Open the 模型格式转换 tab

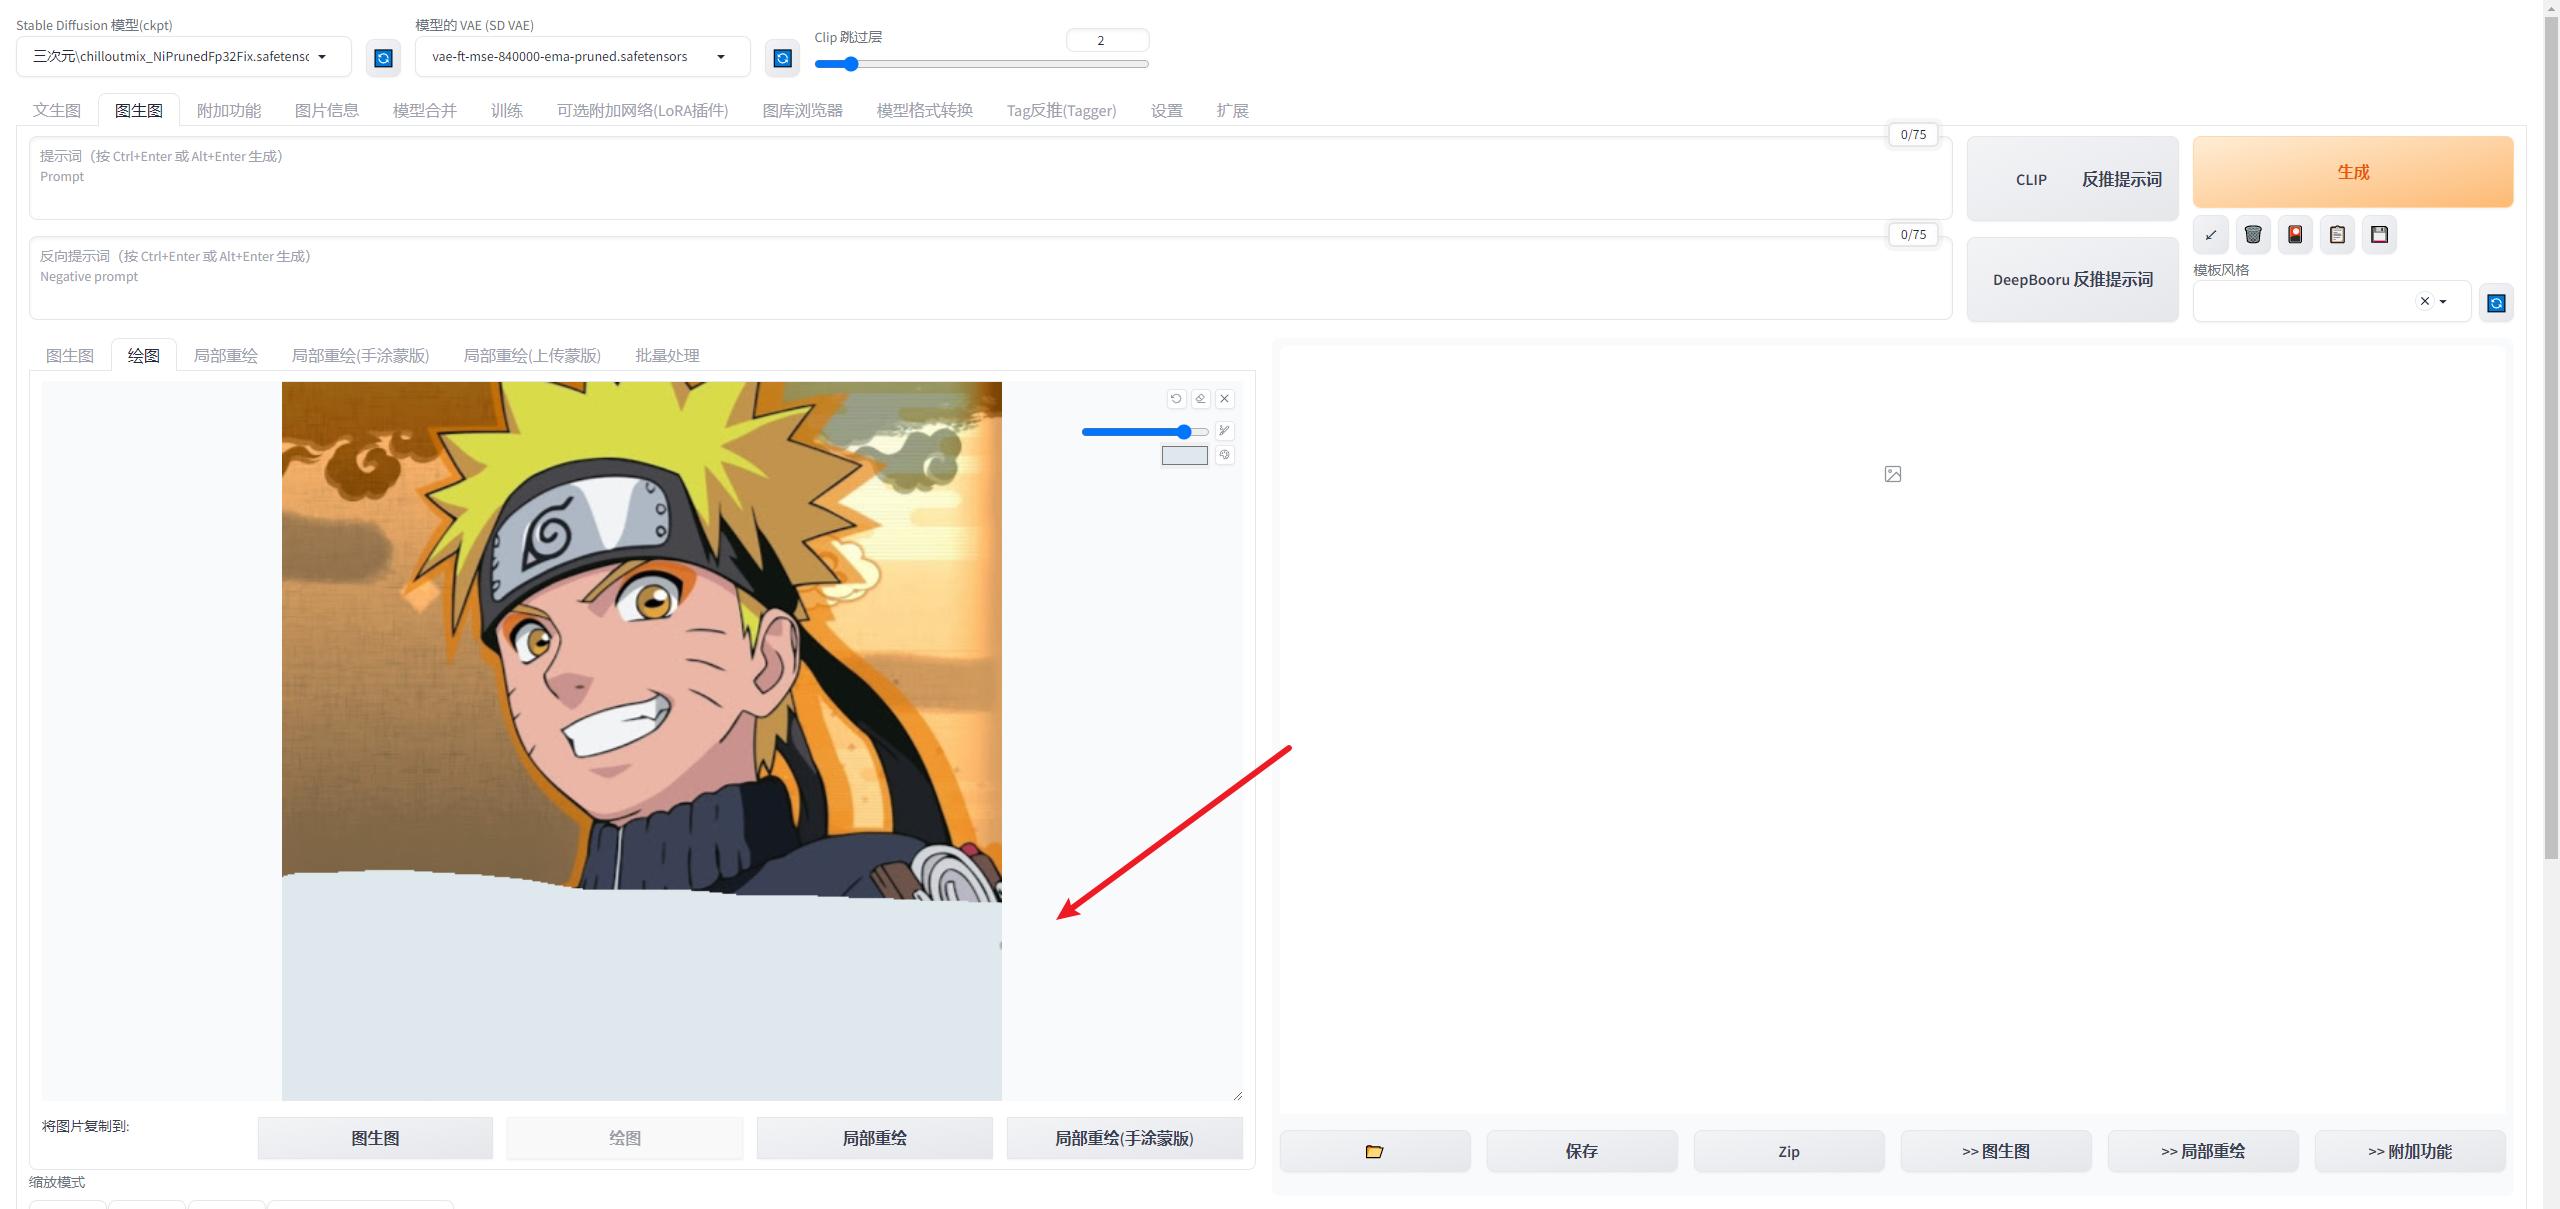925,111
